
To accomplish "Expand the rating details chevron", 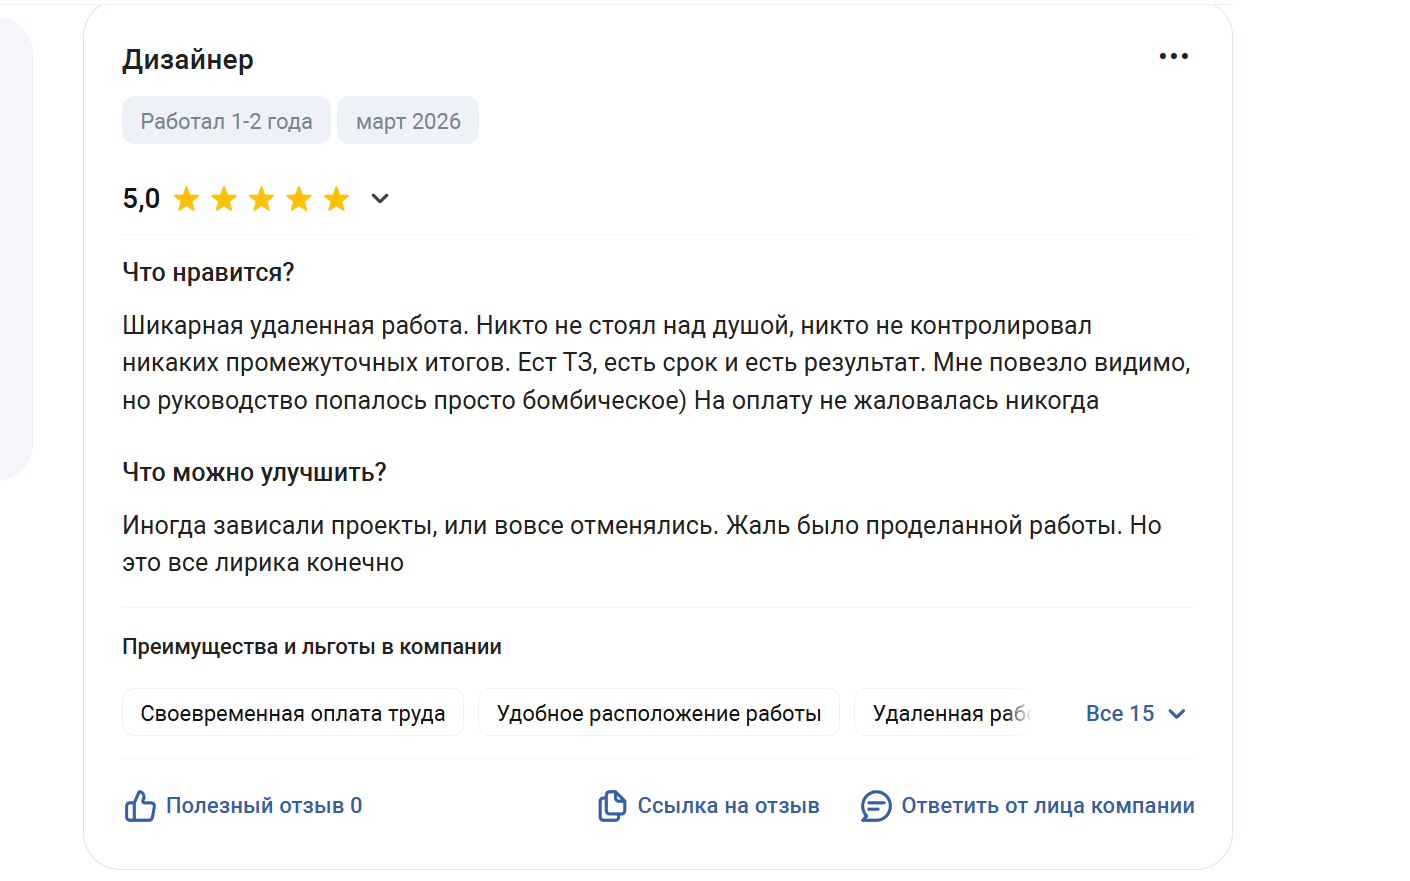I will [x=380, y=199].
